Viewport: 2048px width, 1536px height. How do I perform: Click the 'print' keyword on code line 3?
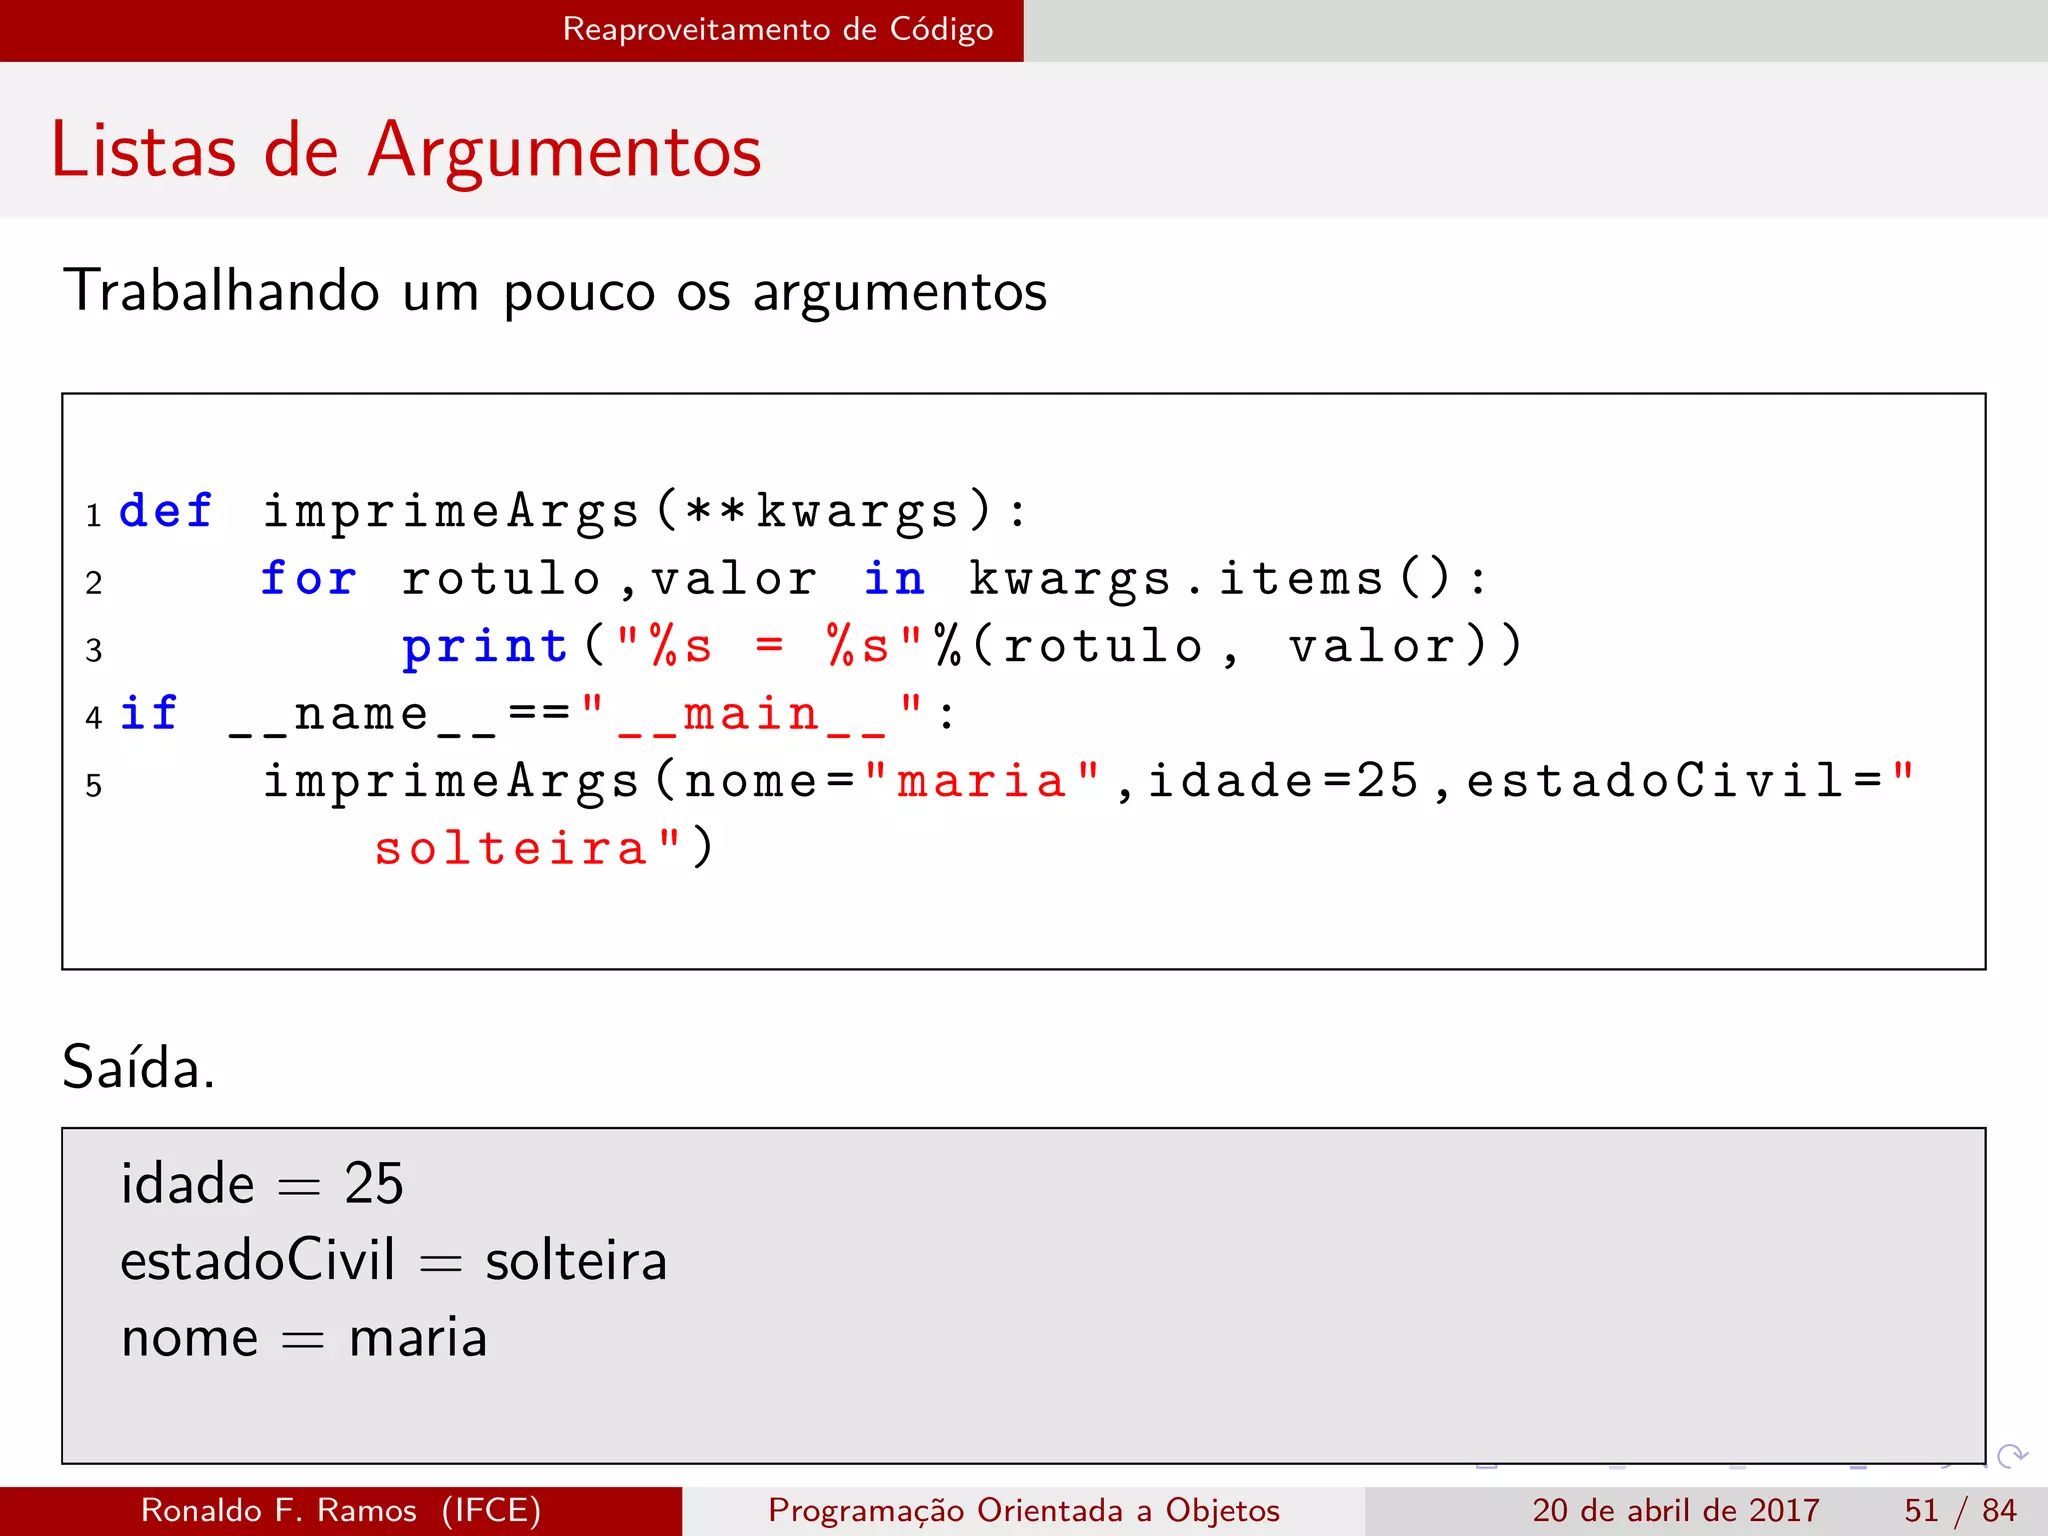[x=485, y=648]
